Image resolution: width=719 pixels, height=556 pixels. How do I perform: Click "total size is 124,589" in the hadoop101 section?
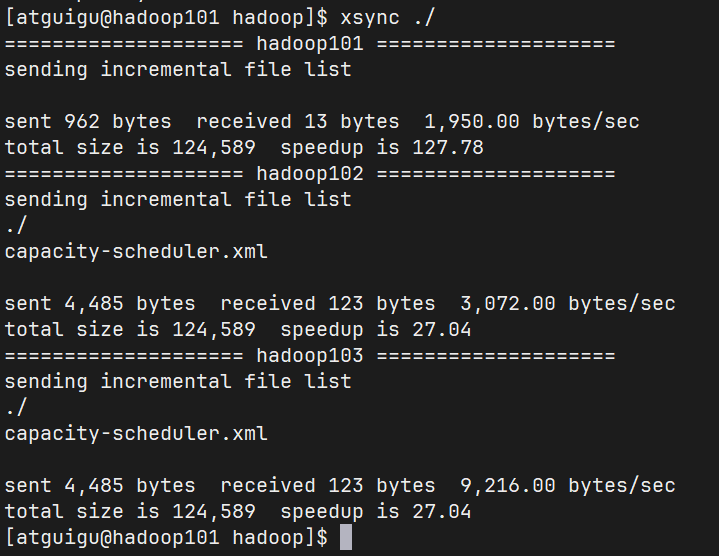click(135, 147)
